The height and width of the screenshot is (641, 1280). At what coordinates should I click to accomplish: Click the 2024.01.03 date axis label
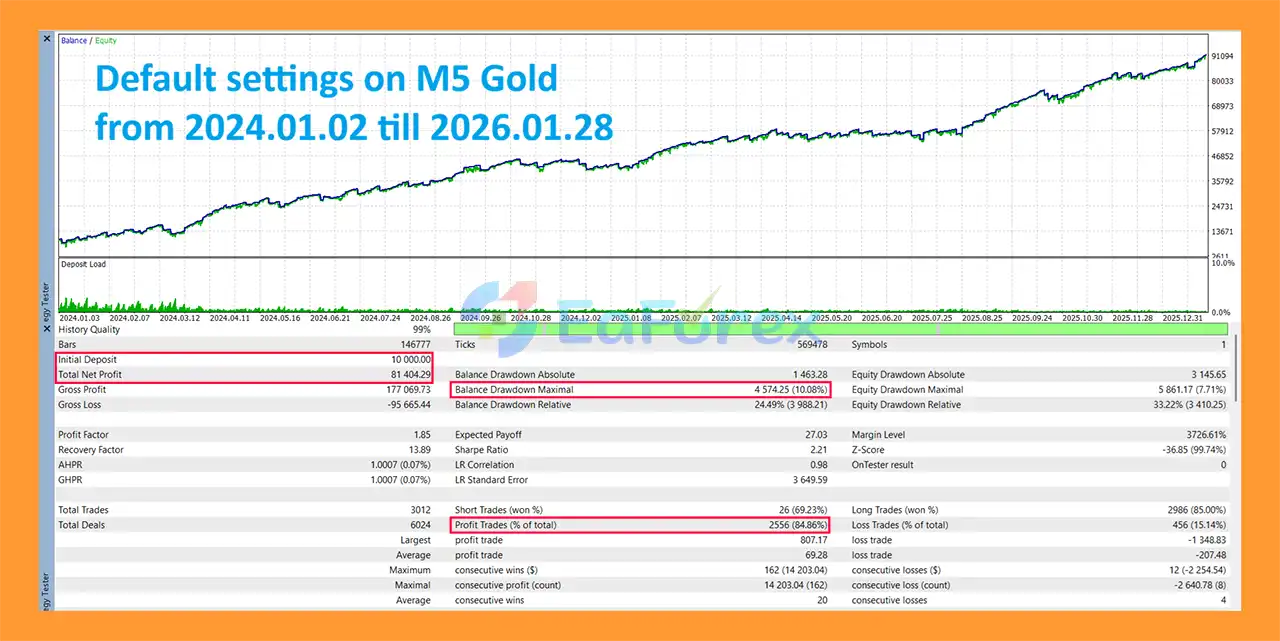82,318
